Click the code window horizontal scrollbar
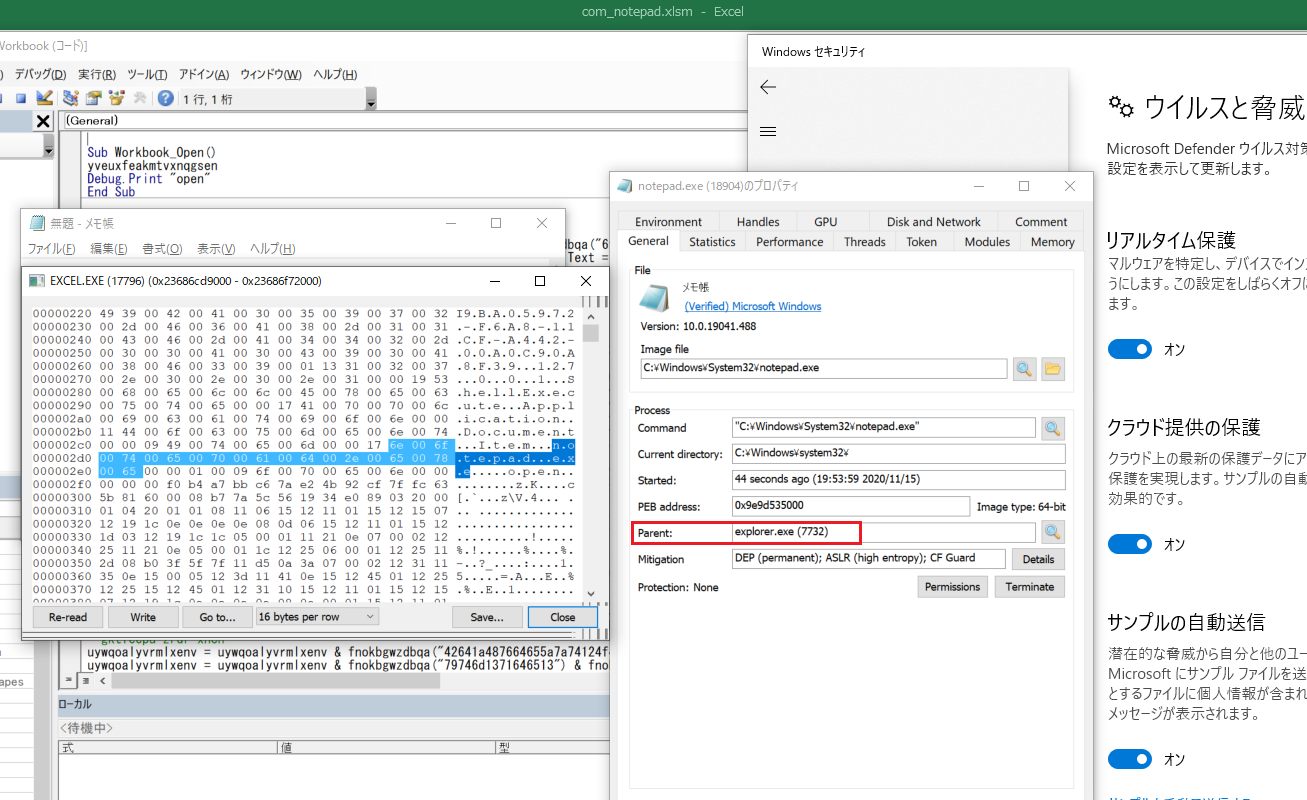 [x=275, y=680]
